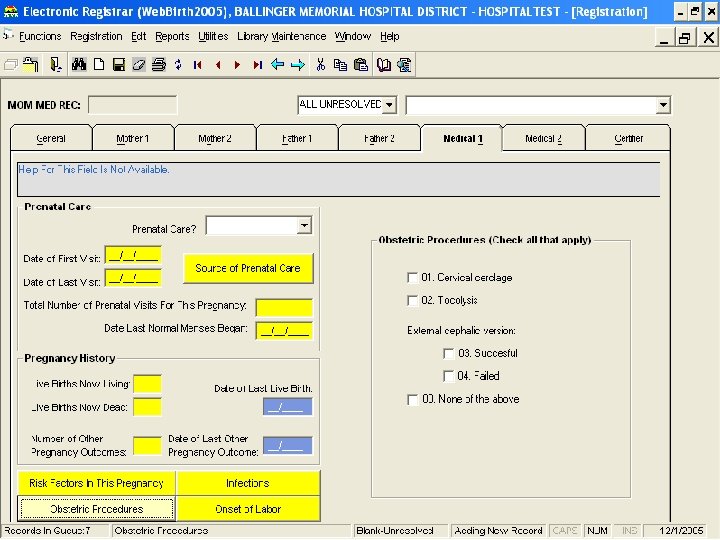Go to the first record
This screenshot has height=540, width=720.
(x=197, y=64)
